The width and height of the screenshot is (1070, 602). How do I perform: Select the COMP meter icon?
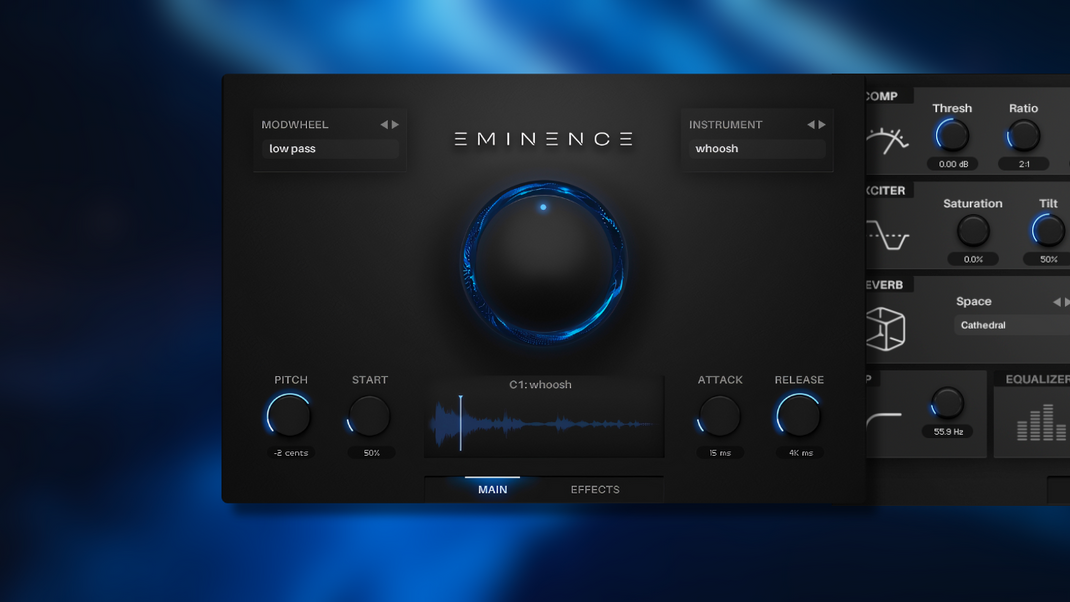point(888,141)
